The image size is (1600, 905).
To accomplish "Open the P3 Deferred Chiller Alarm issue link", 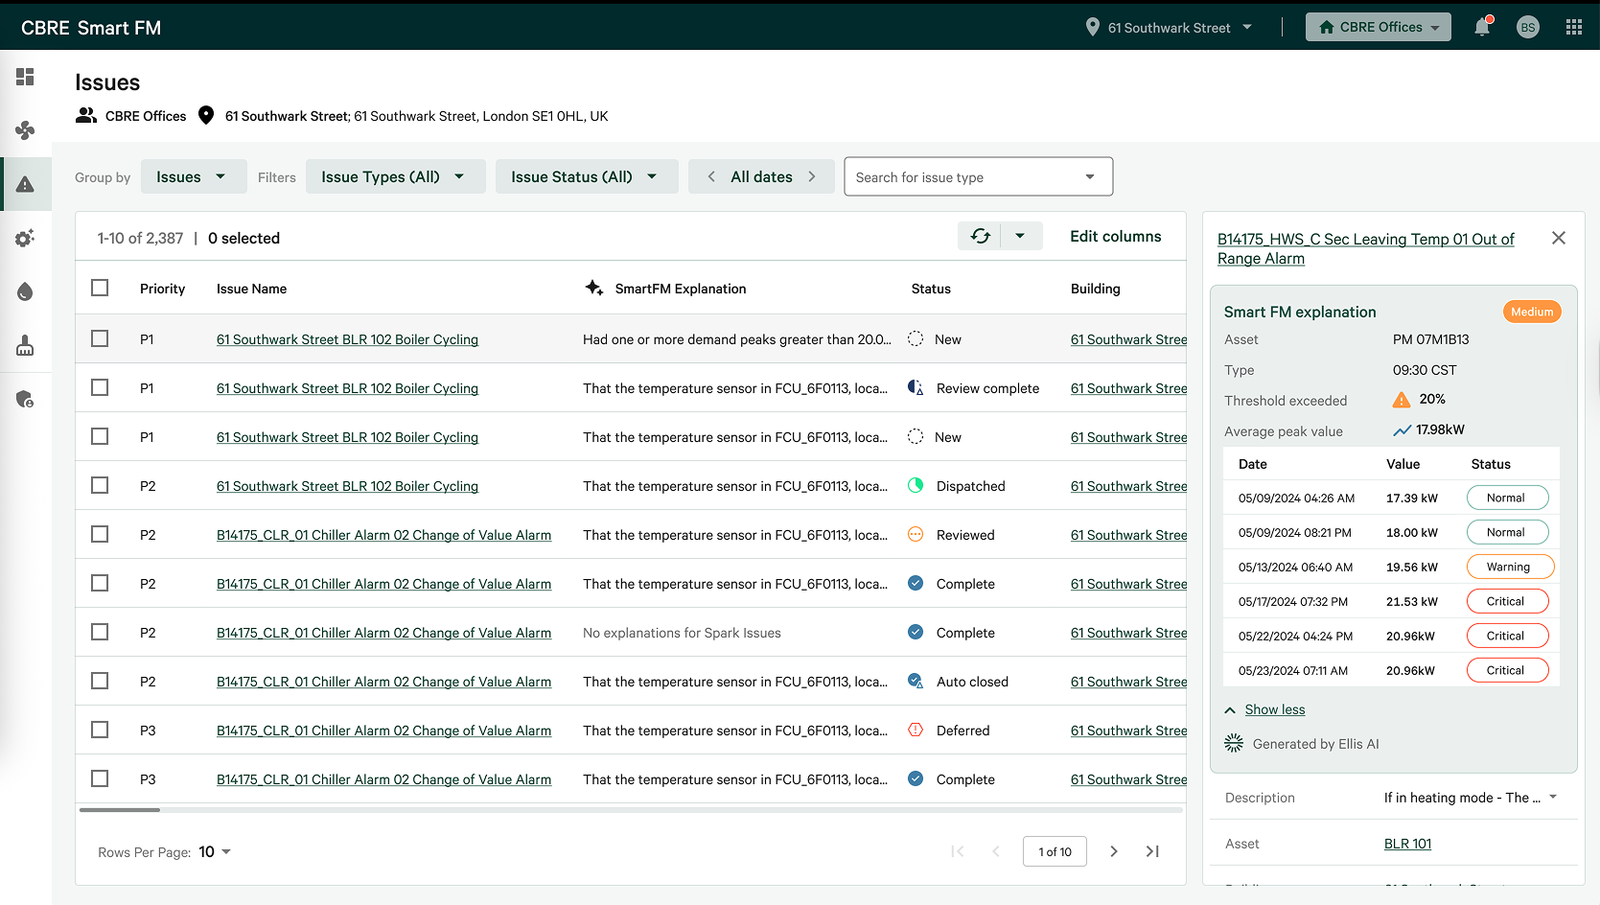I will [384, 730].
